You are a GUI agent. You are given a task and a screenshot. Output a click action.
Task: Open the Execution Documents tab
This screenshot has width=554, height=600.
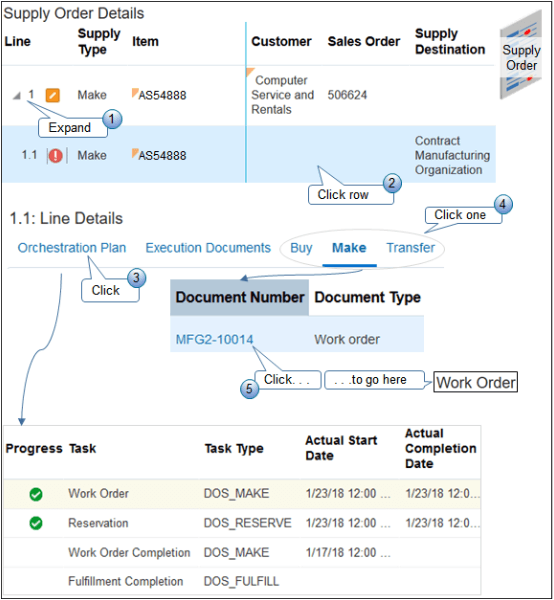click(x=208, y=248)
